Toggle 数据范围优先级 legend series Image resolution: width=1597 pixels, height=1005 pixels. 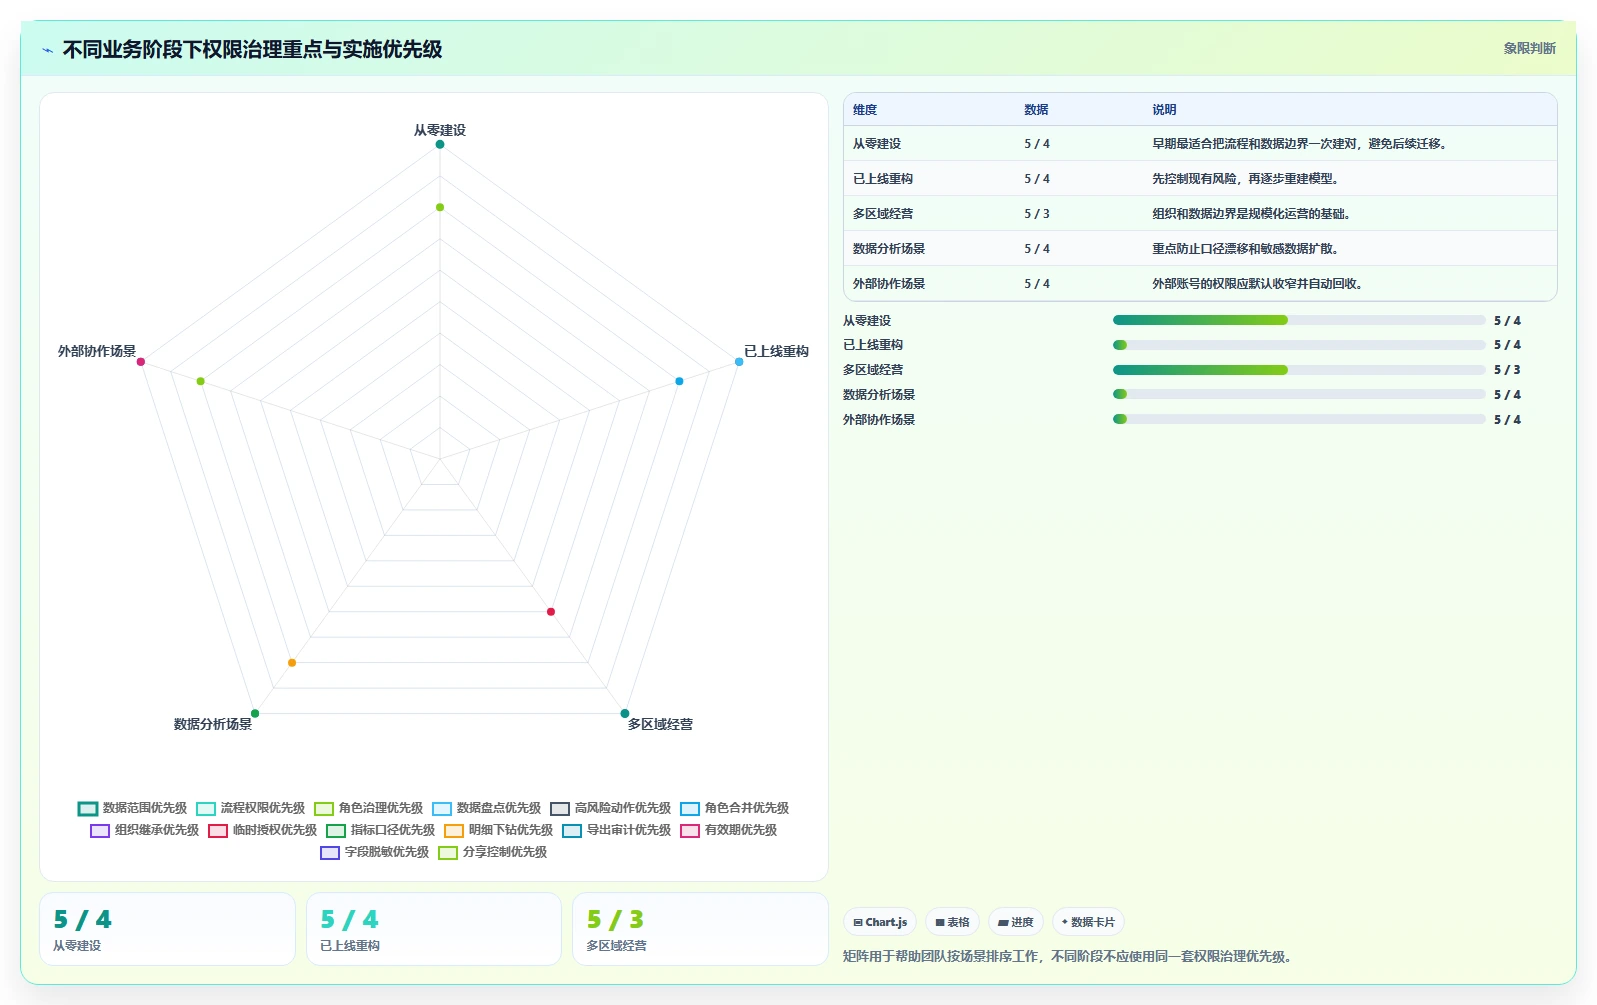(x=132, y=808)
